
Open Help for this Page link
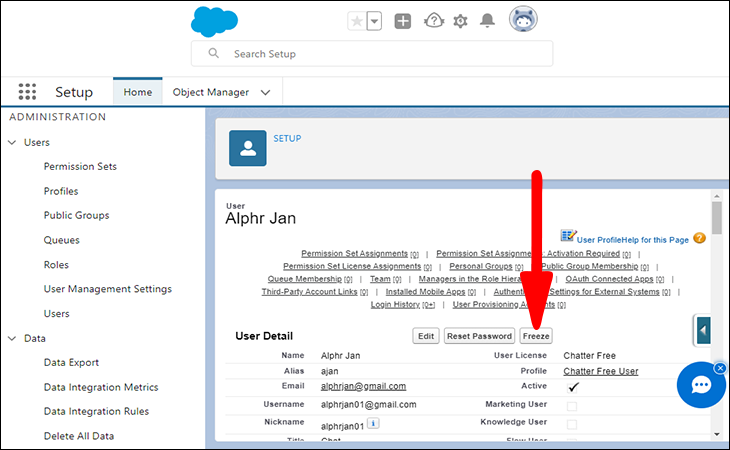pyautogui.click(x=657, y=240)
